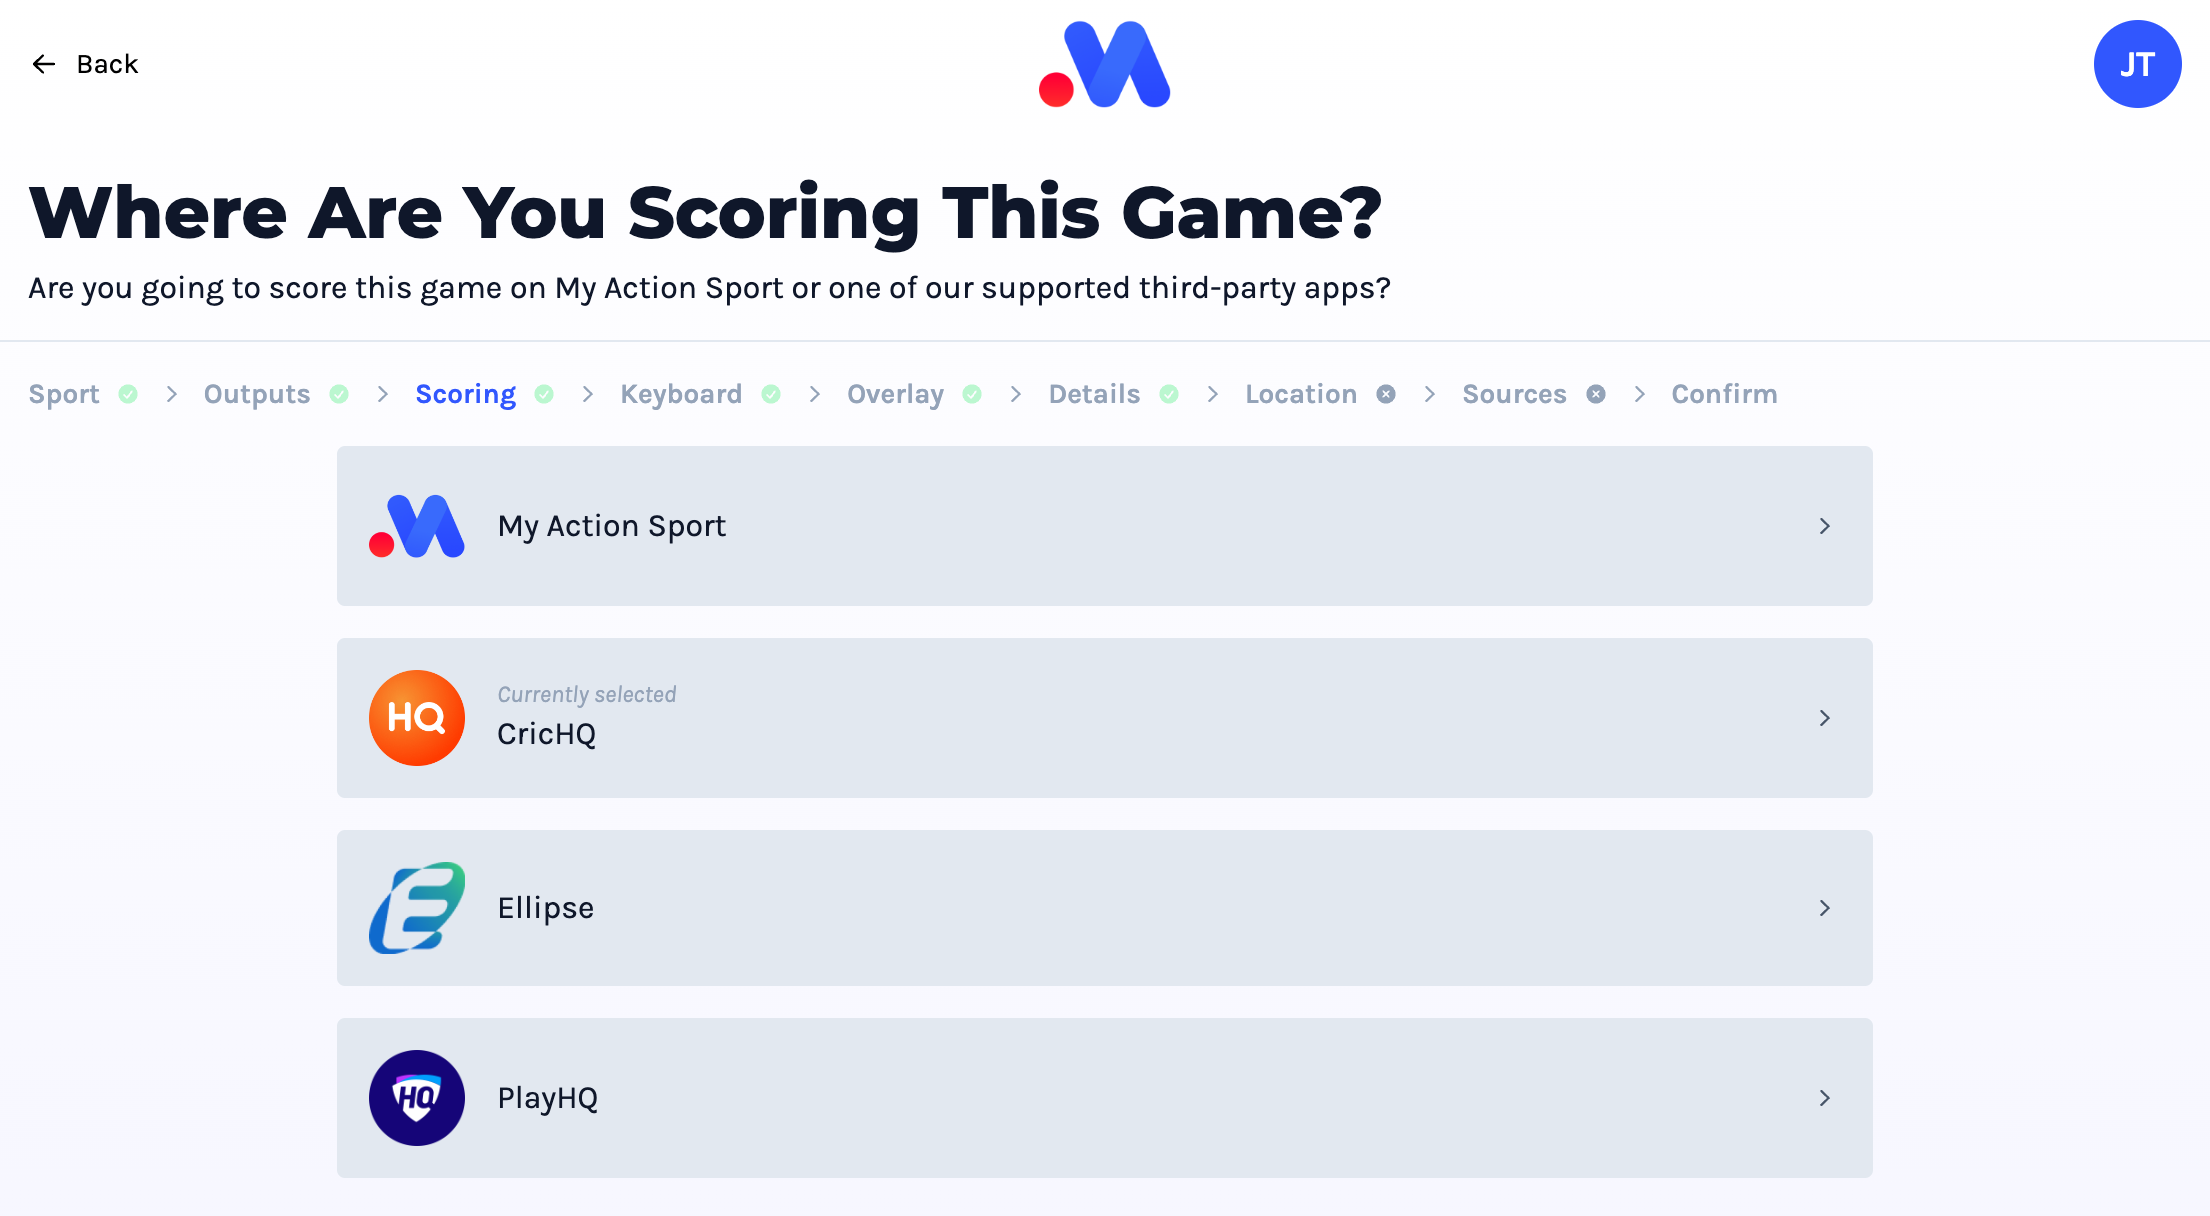
Task: Click the Location step icon
Action: [x=1386, y=394]
